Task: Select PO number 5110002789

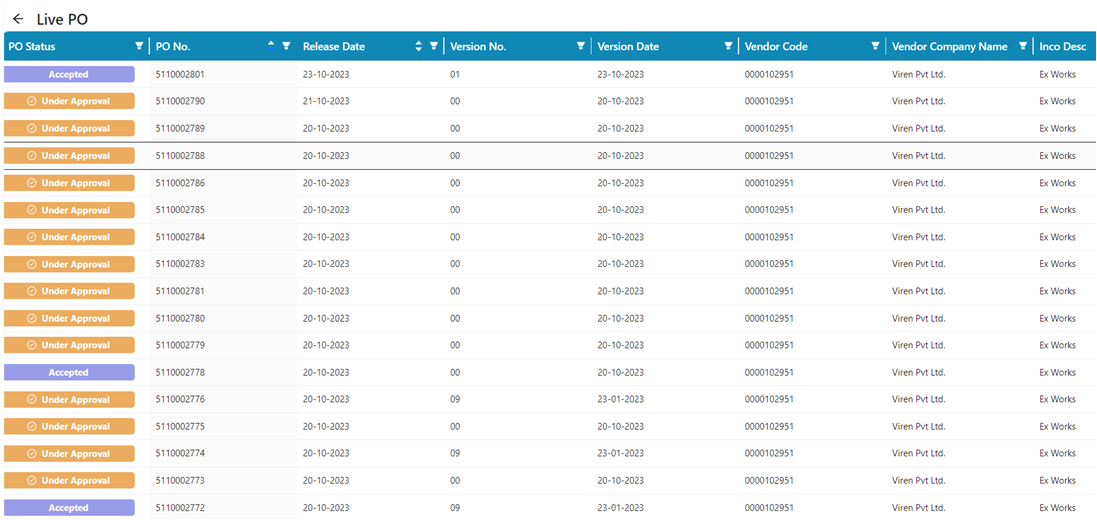Action: [x=181, y=129]
